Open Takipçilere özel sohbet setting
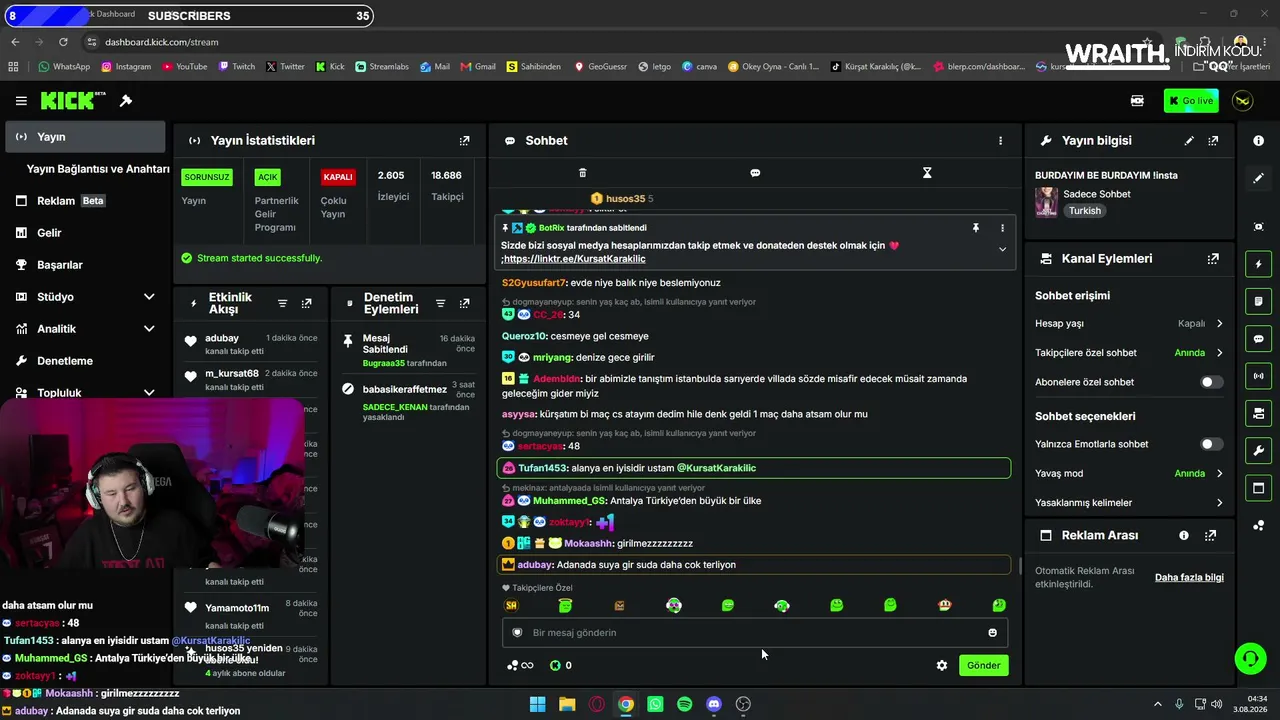Image resolution: width=1280 pixels, height=720 pixels. point(1129,353)
